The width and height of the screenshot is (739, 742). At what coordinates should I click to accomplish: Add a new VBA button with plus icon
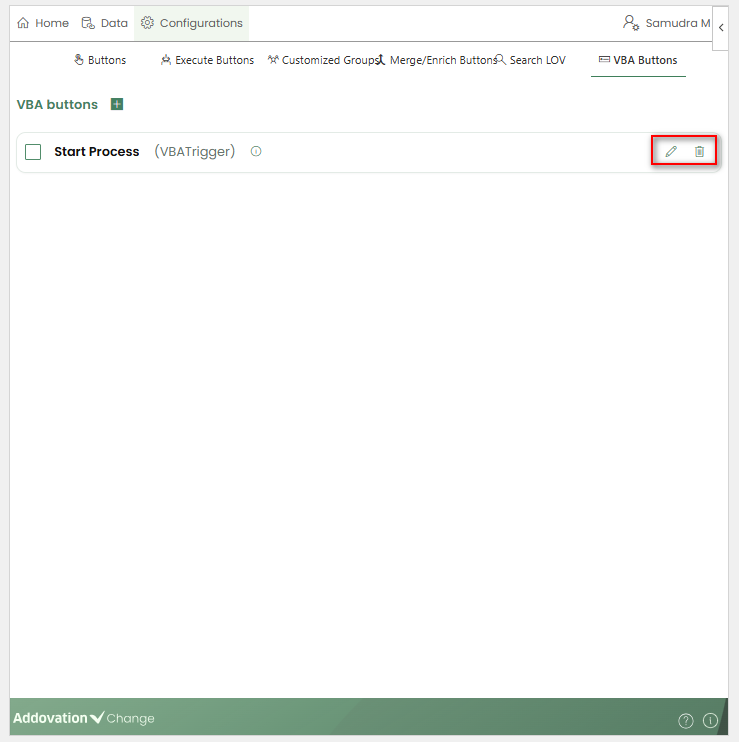(x=117, y=104)
